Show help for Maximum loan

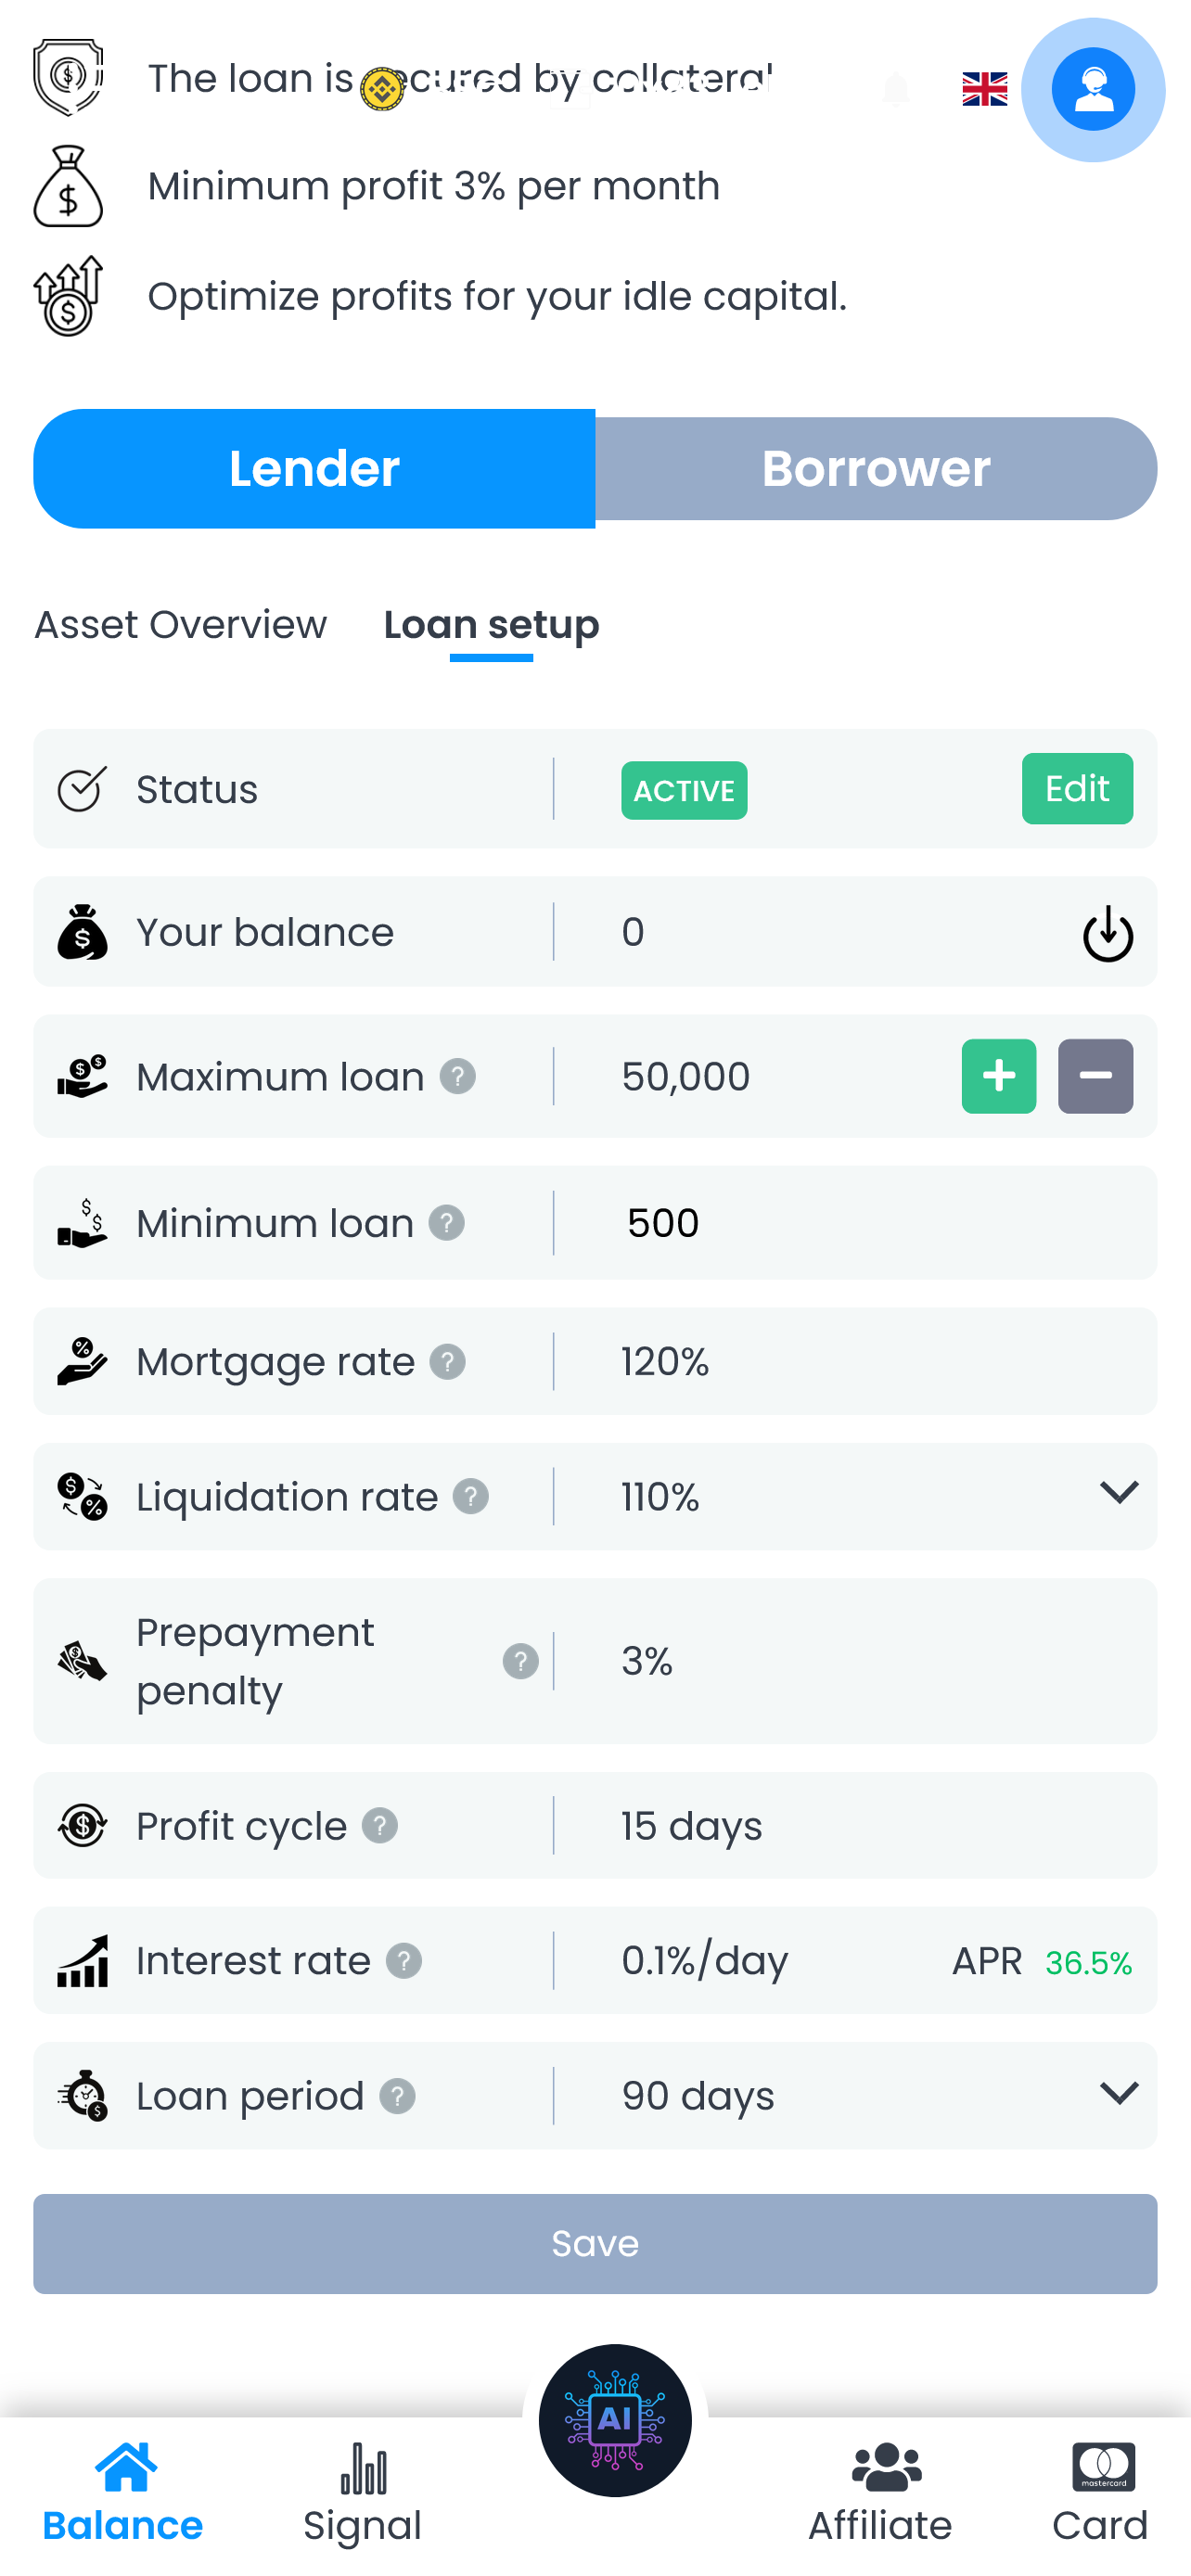(458, 1076)
